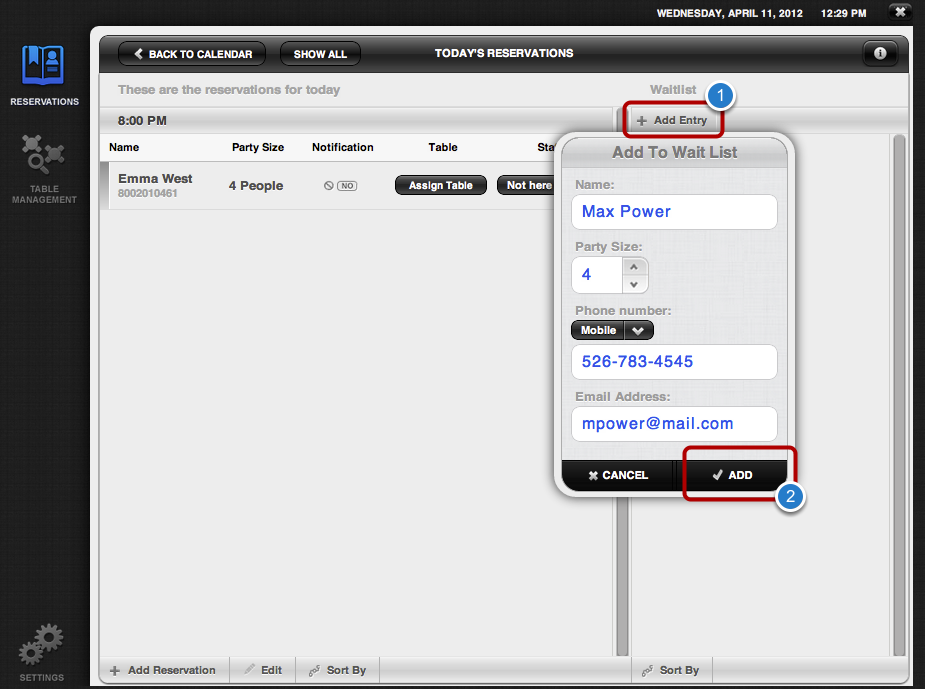Click the reservations list scrollbar
Image resolution: width=925 pixels, height=689 pixels.
coord(622,575)
